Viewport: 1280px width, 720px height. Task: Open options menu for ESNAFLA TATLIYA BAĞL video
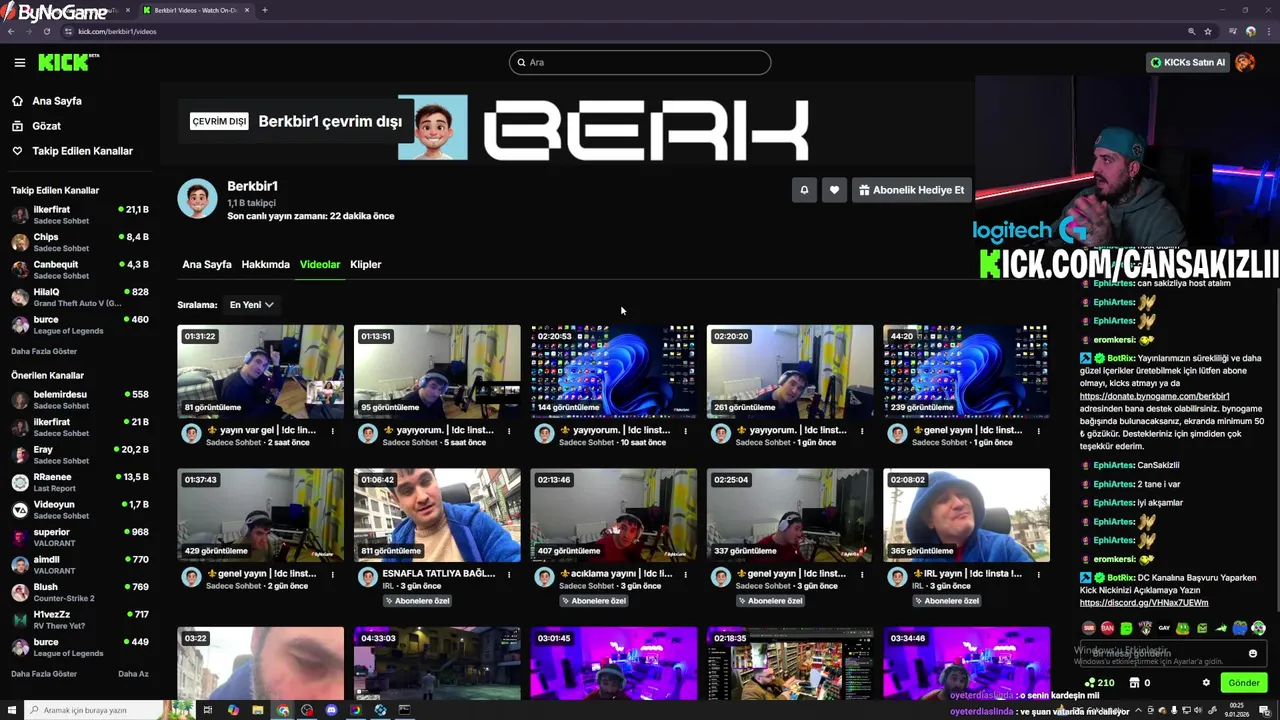(x=509, y=575)
